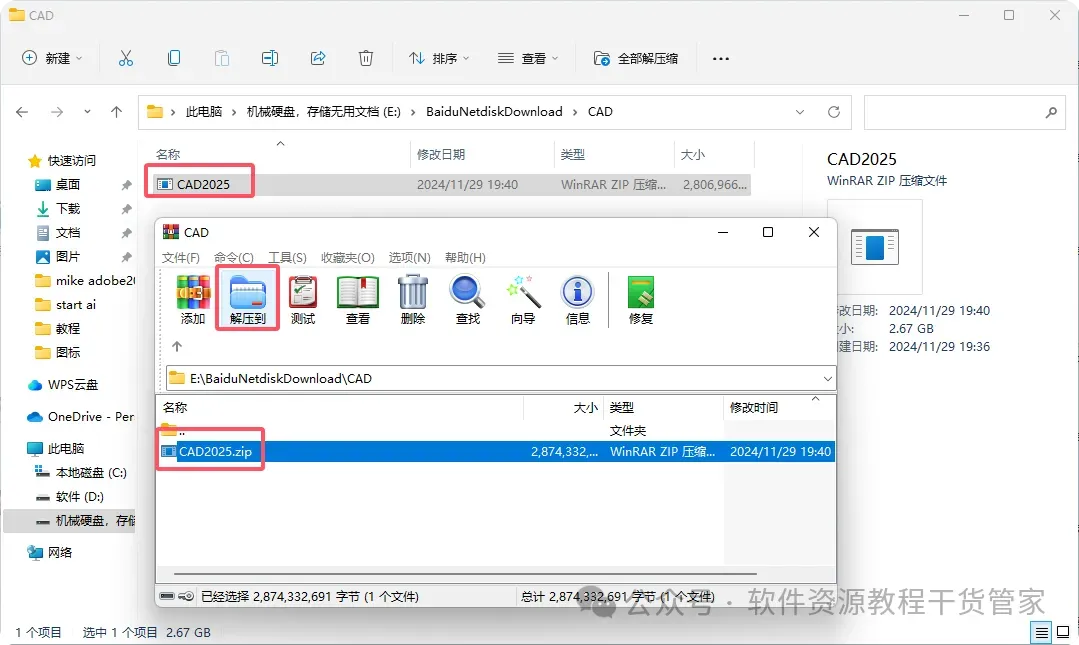Select 桌面 in quick access
Screen dimensions: 1079x645
coord(67,184)
